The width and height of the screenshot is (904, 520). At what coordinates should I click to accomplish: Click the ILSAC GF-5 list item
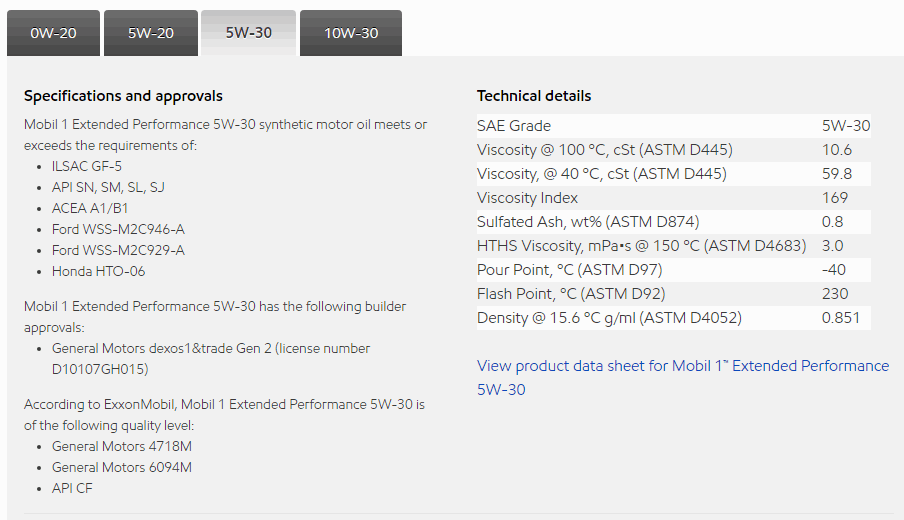[x=87, y=166]
